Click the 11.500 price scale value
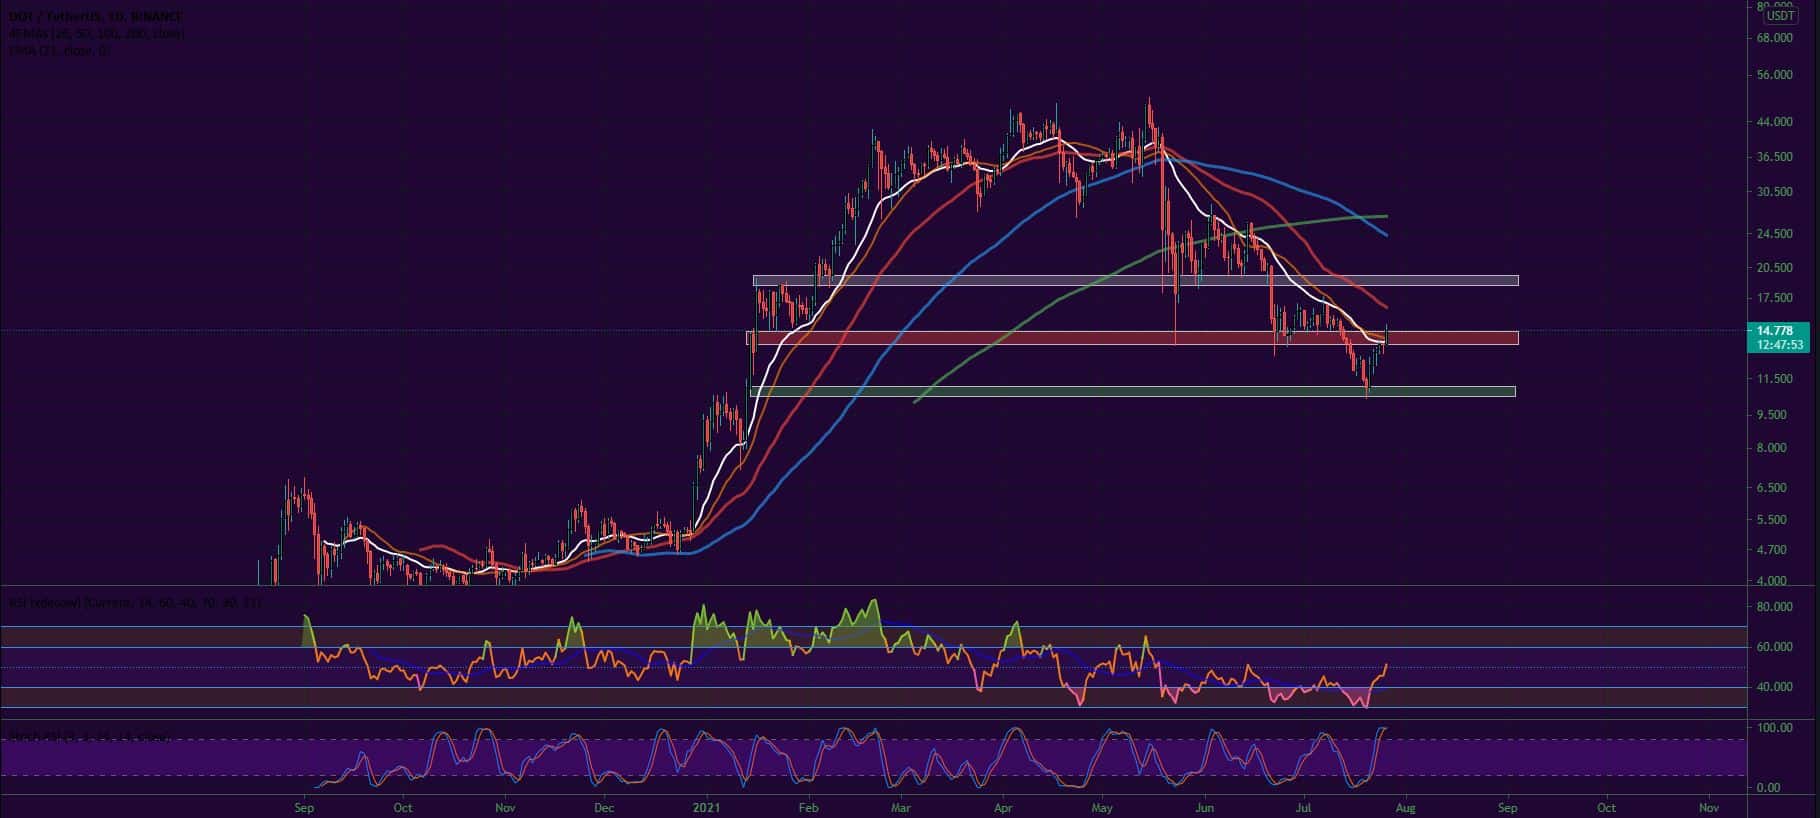Viewport: 1820px width, 818px height. click(x=1774, y=380)
